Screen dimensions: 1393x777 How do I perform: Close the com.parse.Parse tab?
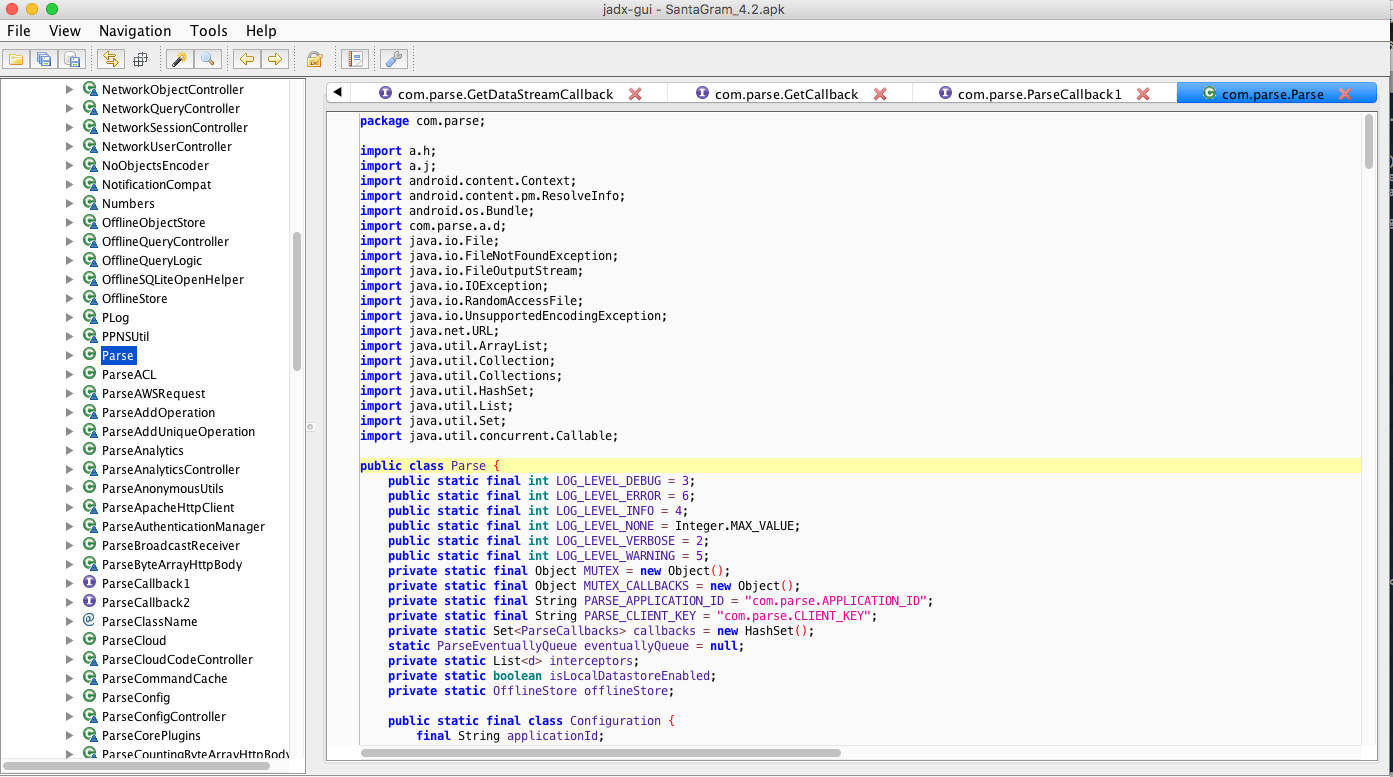[x=1345, y=94]
